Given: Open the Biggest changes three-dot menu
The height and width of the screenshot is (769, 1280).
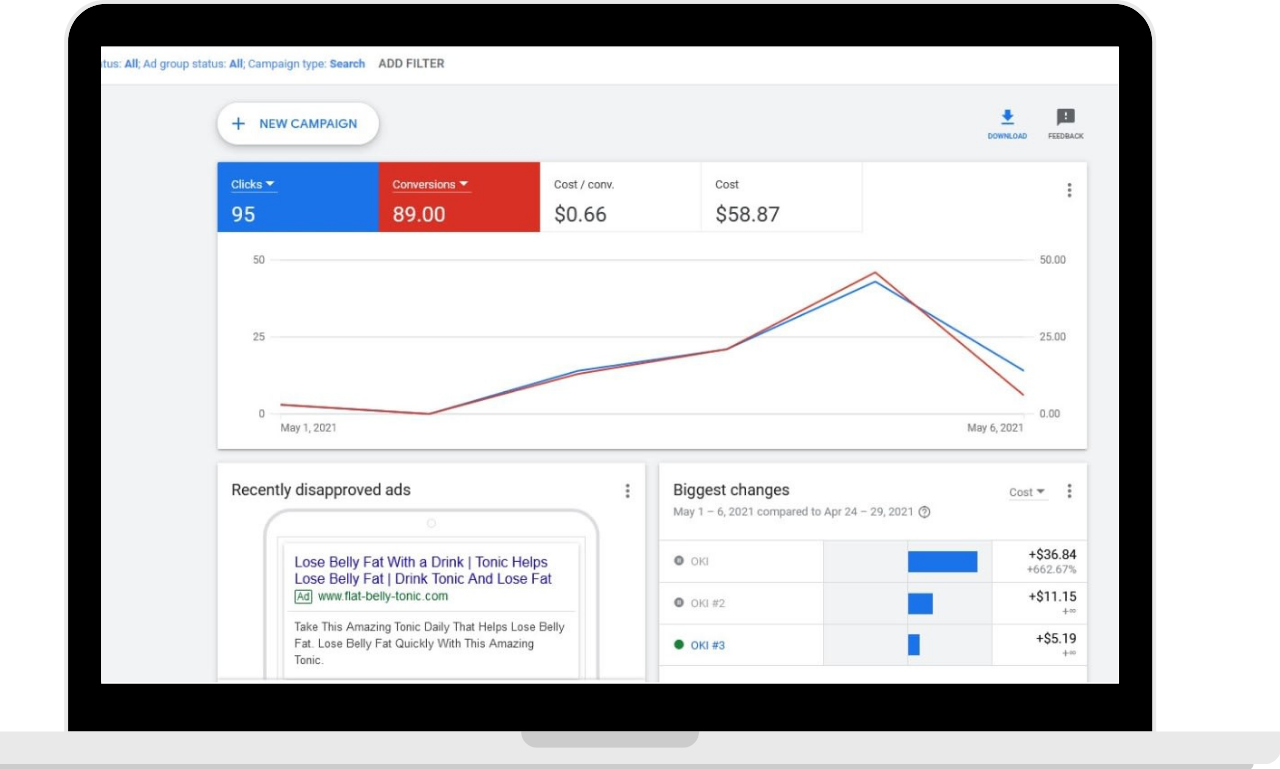Looking at the screenshot, I should click(x=1069, y=491).
